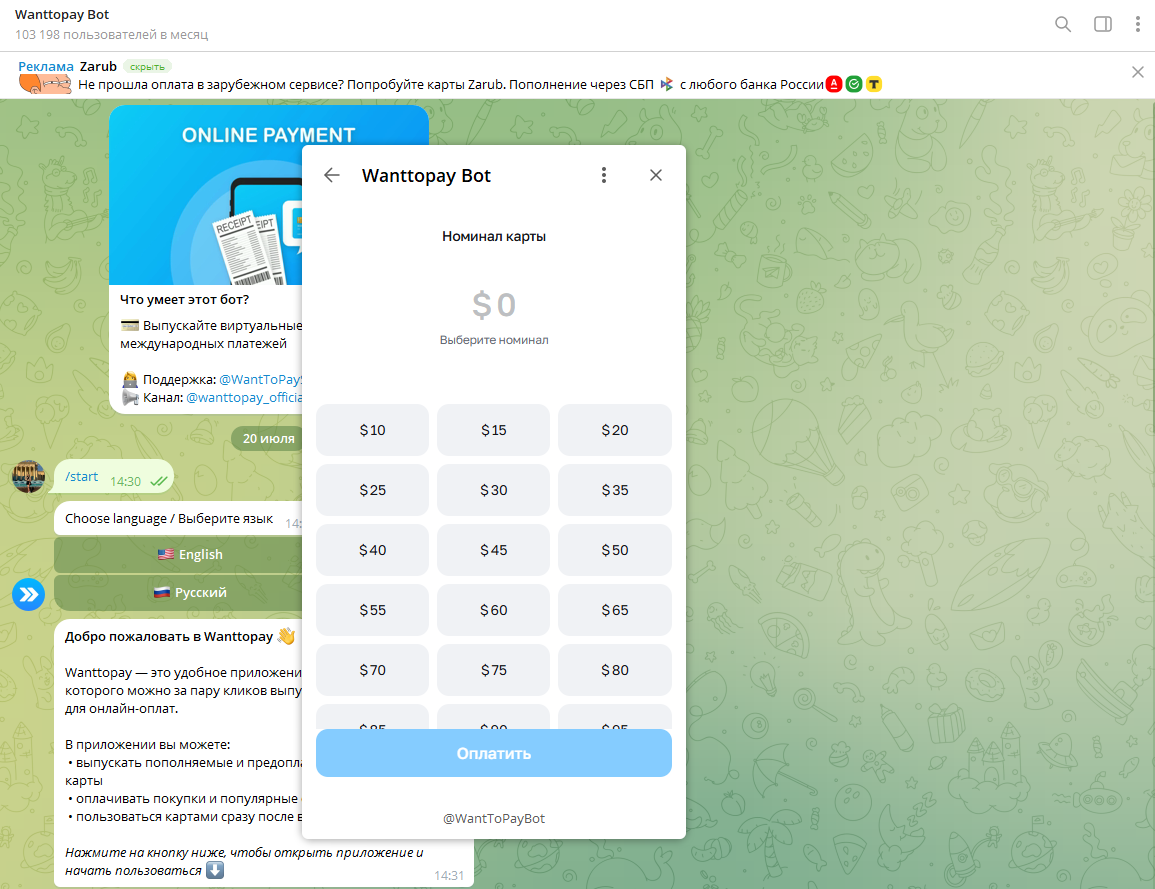The width and height of the screenshot is (1155, 889).
Task: Close the Wanttopay Bot popup
Action: [656, 175]
